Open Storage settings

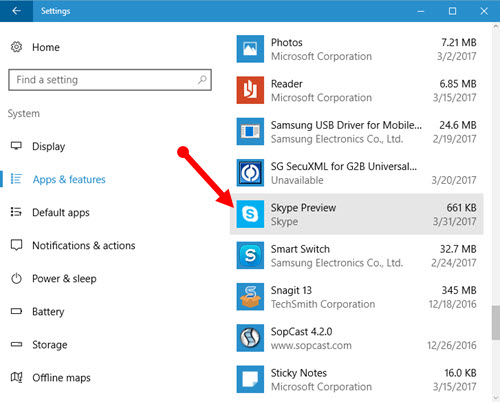tap(50, 345)
